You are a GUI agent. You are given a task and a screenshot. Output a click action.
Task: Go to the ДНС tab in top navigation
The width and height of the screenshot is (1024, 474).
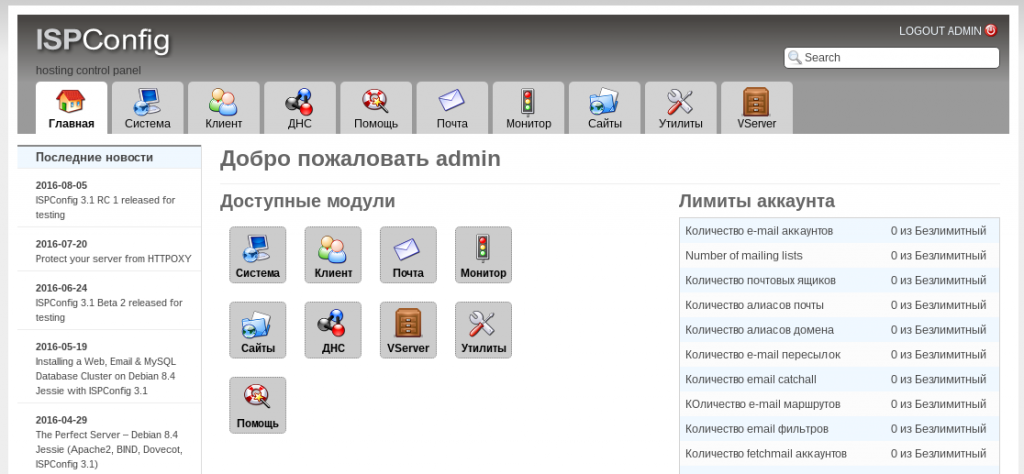coord(300,108)
